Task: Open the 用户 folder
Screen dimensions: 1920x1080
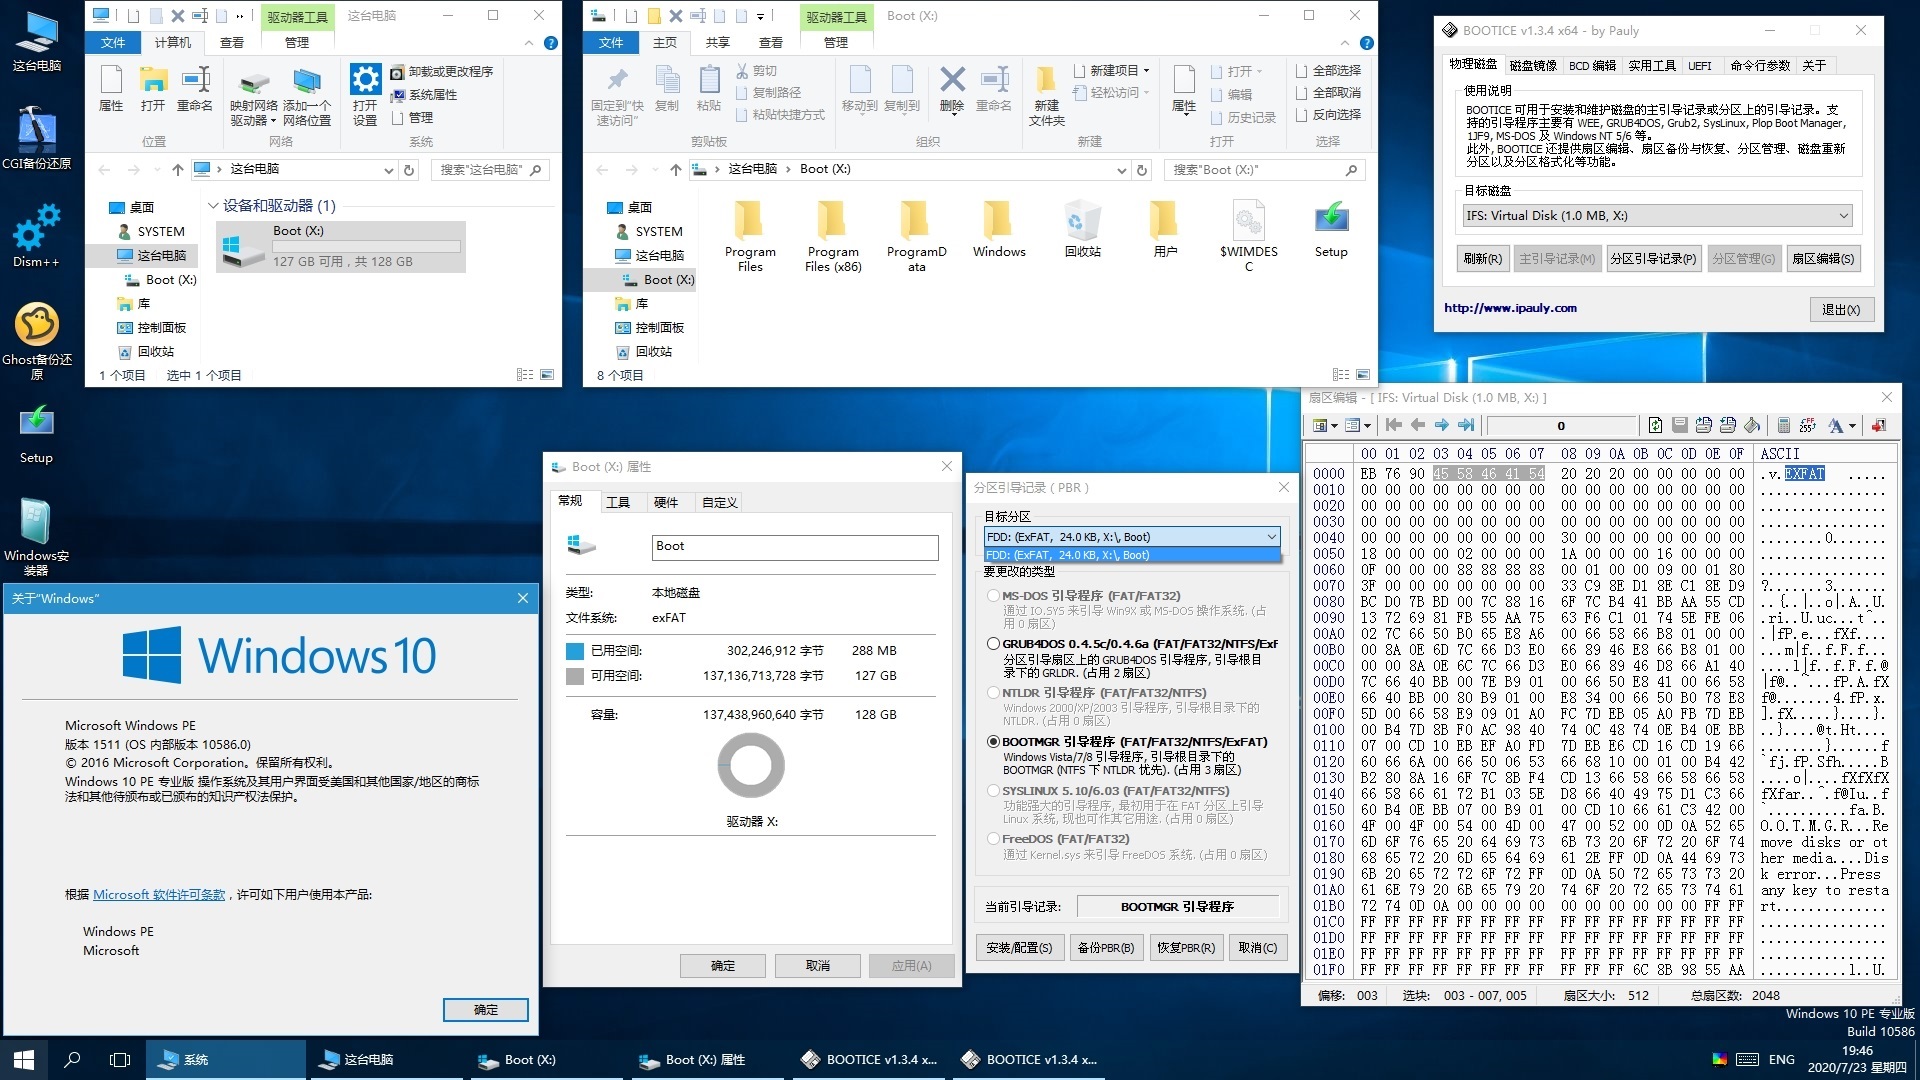Action: 1165,229
